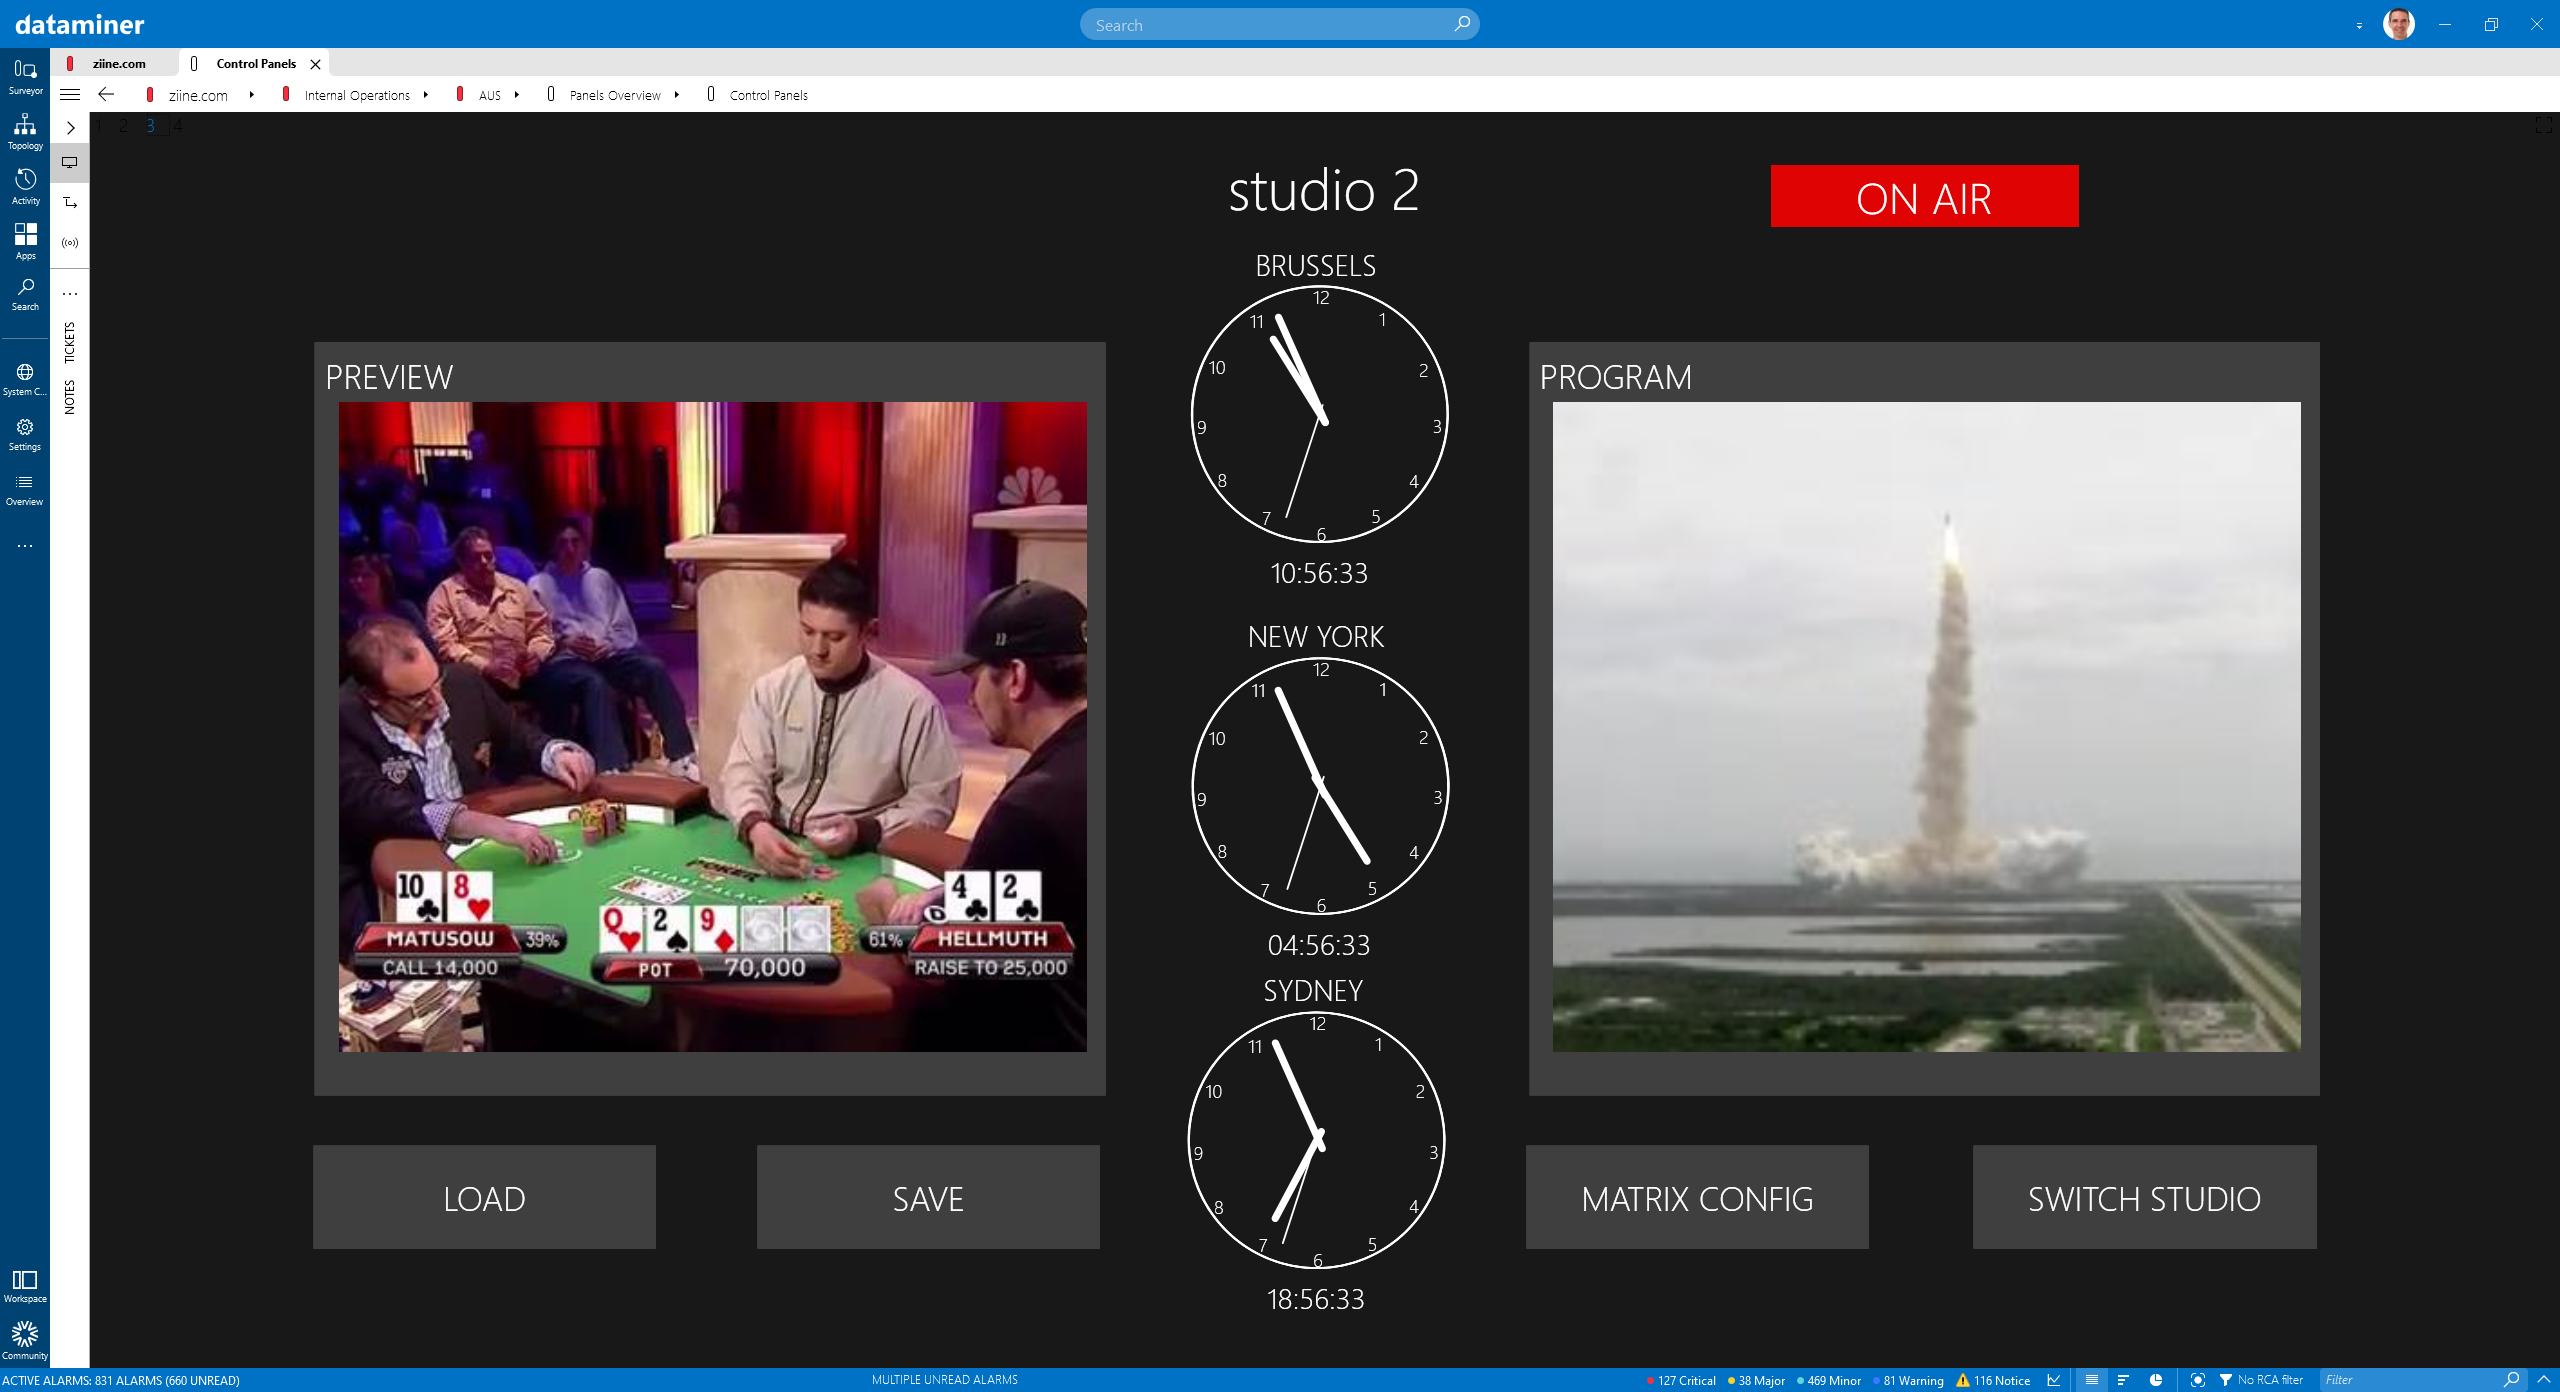Switch alarm console to pie chart view icon

2156,1380
